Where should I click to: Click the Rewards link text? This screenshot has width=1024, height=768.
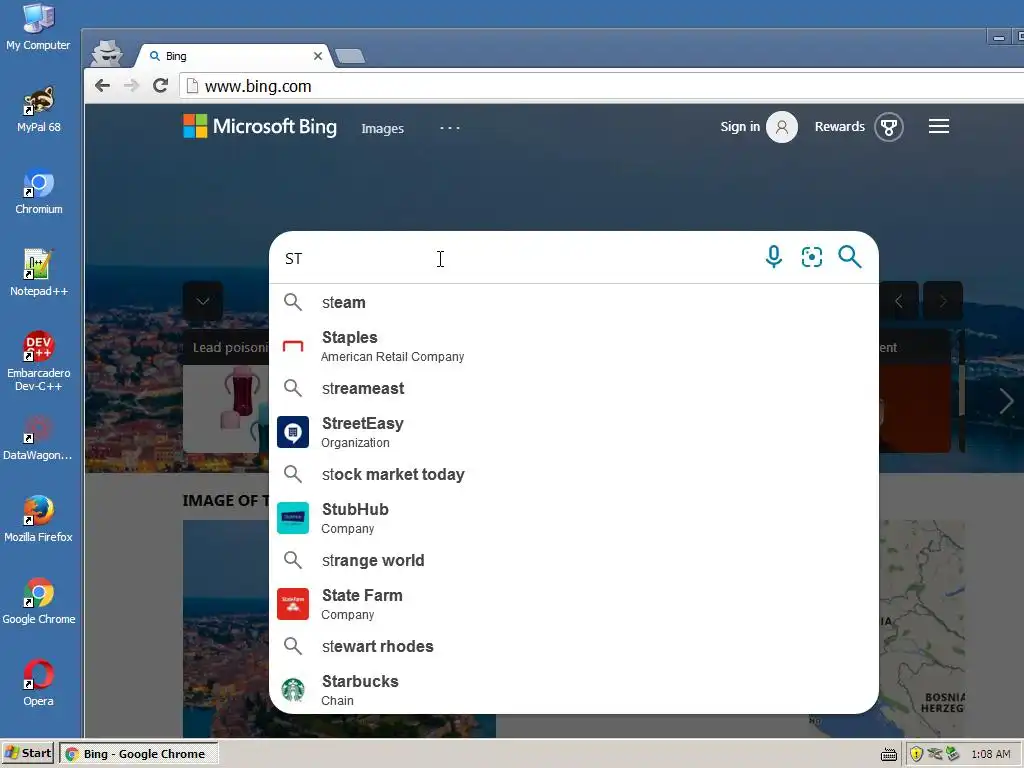pyautogui.click(x=839, y=127)
